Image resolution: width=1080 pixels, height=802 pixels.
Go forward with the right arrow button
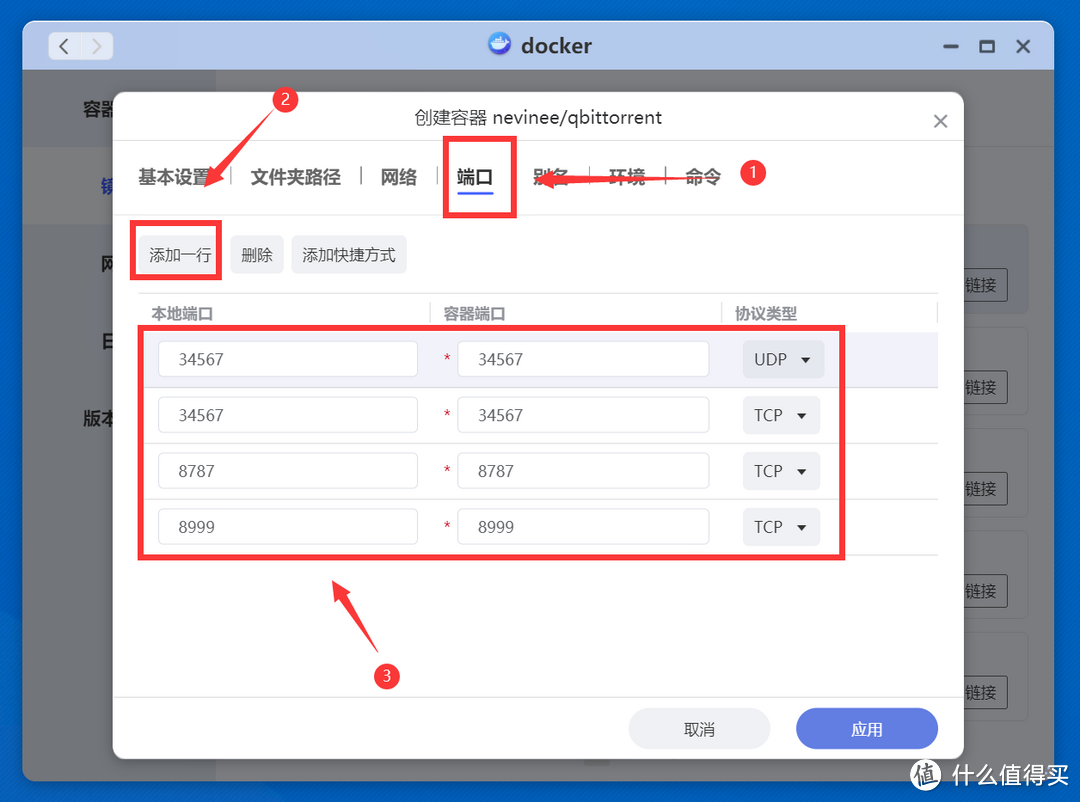[97, 46]
